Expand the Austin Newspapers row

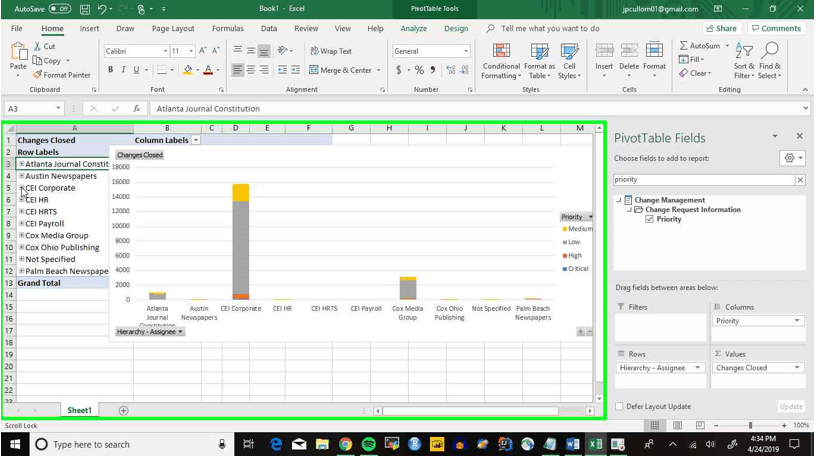[x=21, y=176]
